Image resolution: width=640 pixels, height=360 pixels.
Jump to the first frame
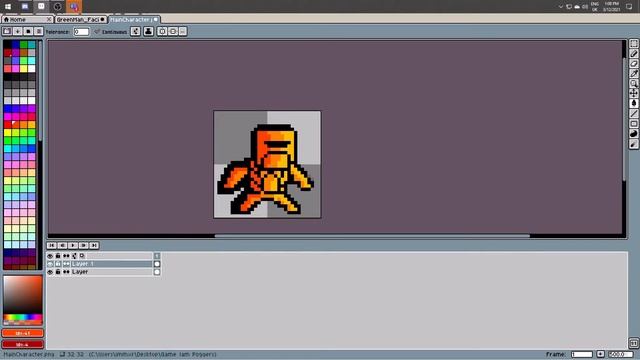(51, 245)
